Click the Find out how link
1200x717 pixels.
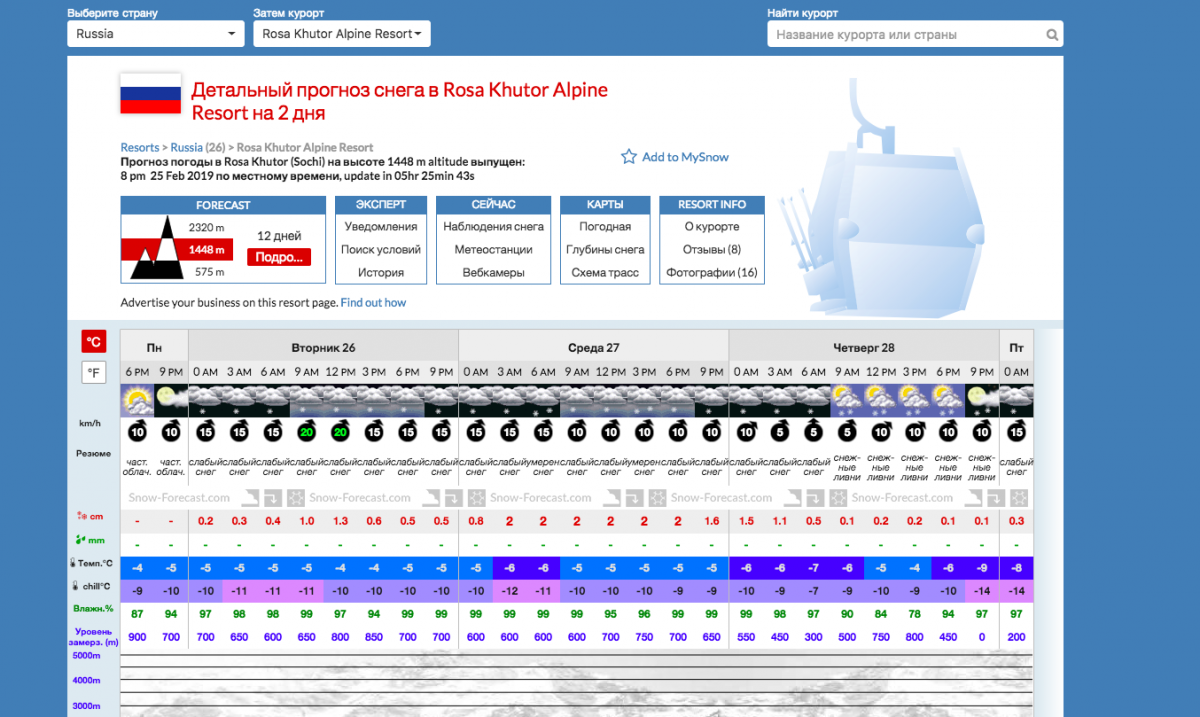pyautogui.click(x=373, y=302)
